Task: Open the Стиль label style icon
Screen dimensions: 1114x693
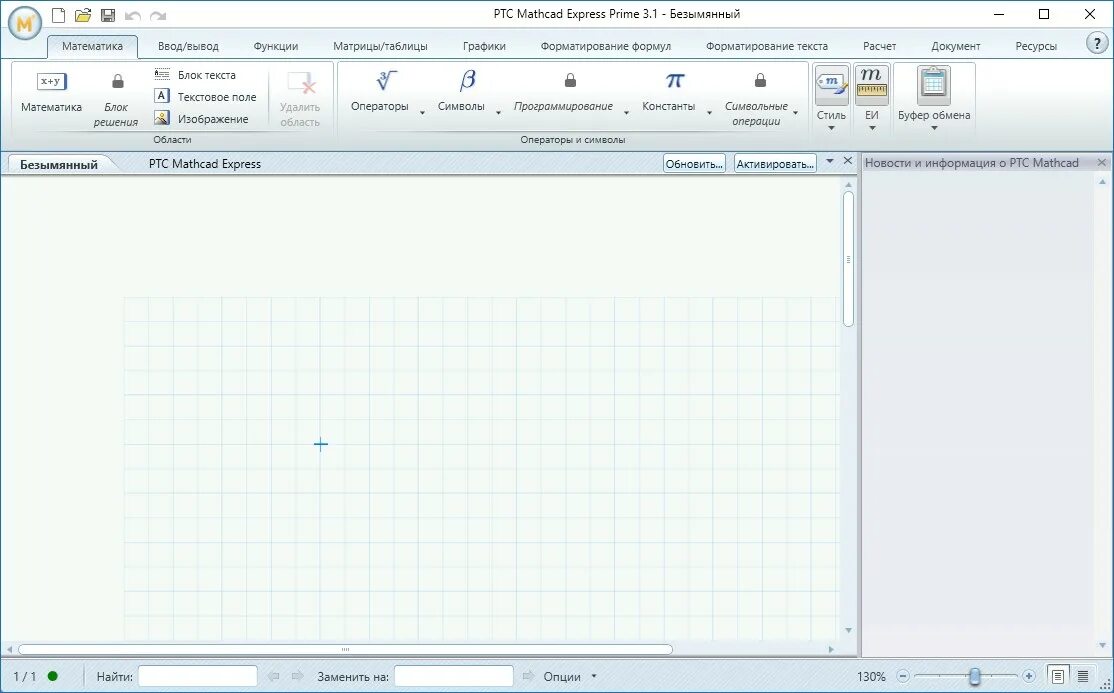Action: tap(831, 85)
